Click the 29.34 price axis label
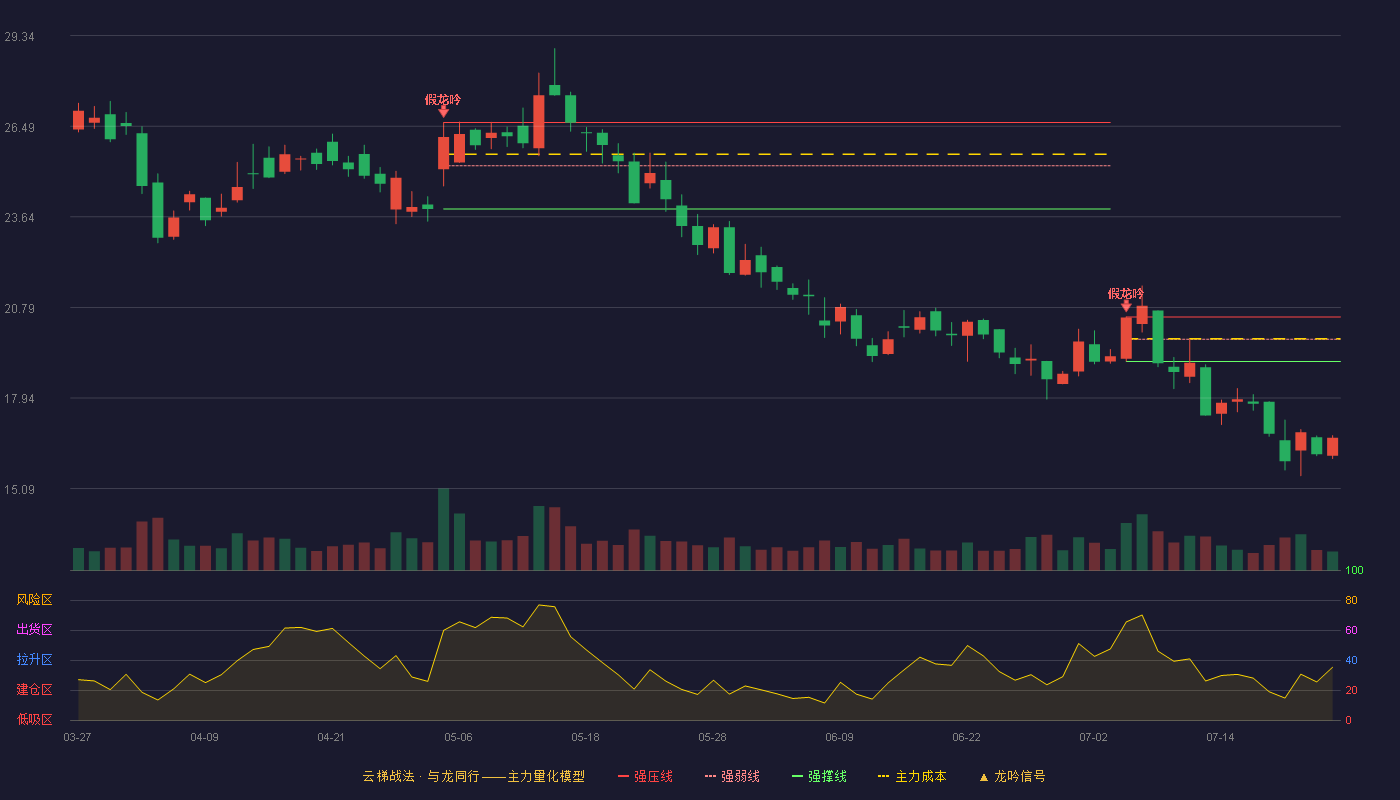The width and height of the screenshot is (1400, 800). click(x=20, y=36)
